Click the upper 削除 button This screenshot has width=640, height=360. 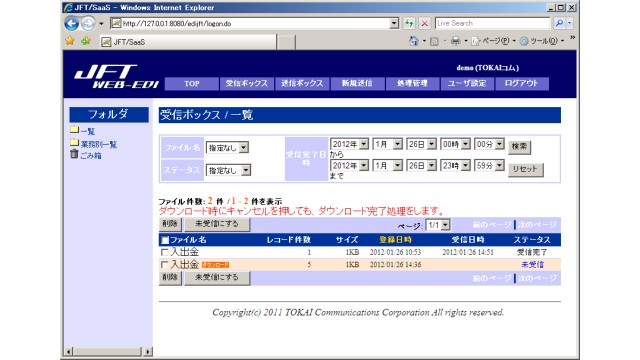170,224
